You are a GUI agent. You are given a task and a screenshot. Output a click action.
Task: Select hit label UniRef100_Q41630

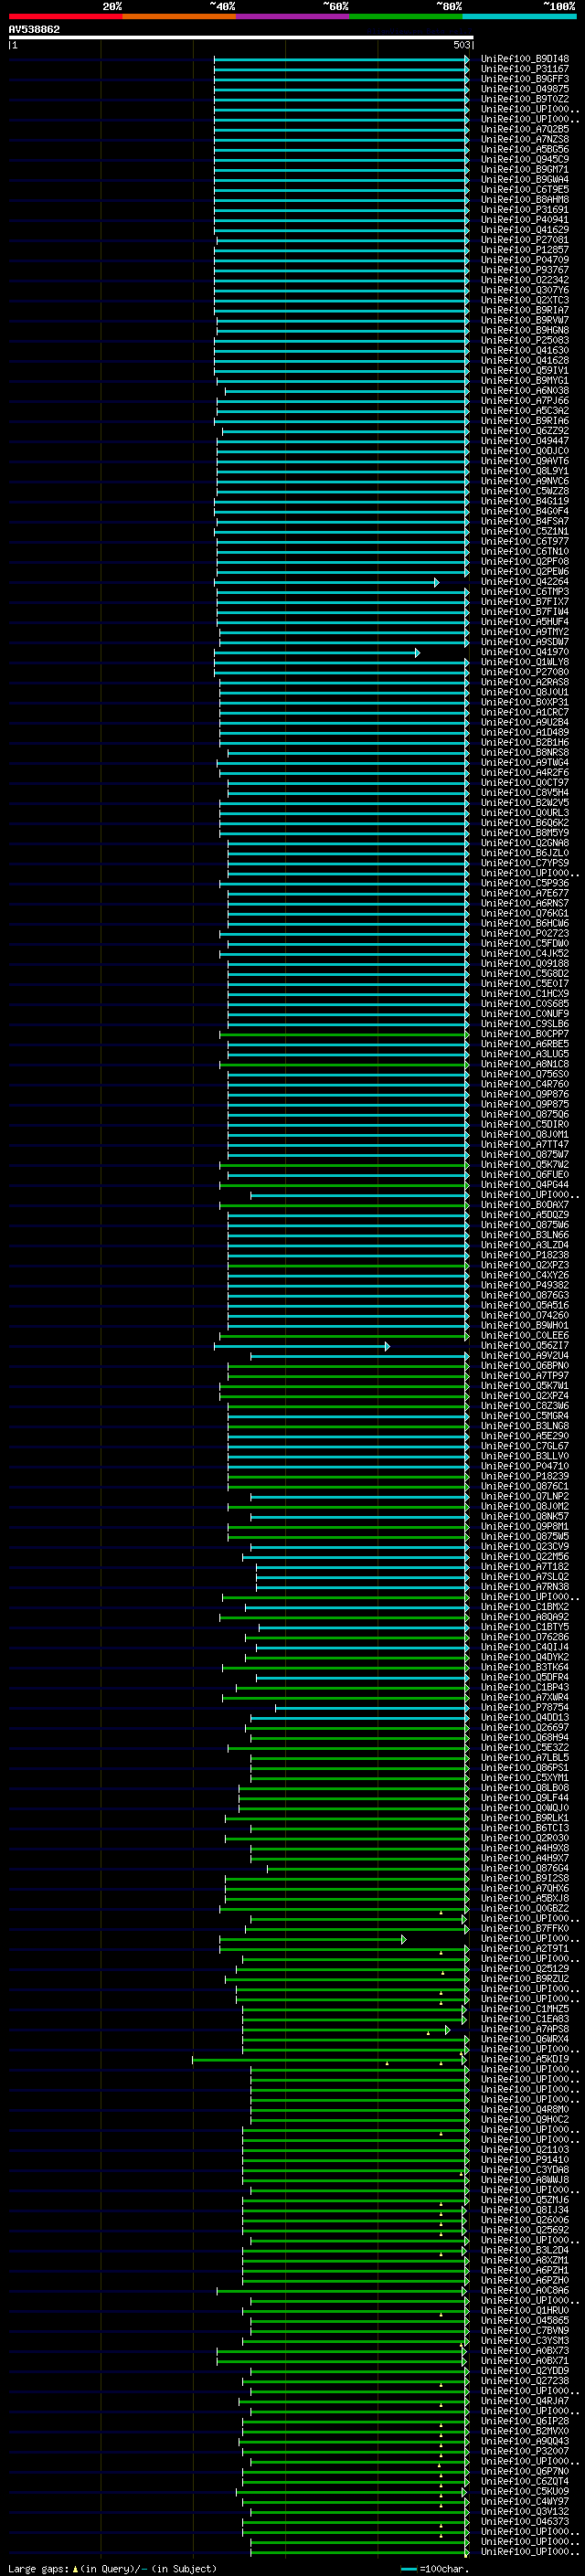click(525, 350)
